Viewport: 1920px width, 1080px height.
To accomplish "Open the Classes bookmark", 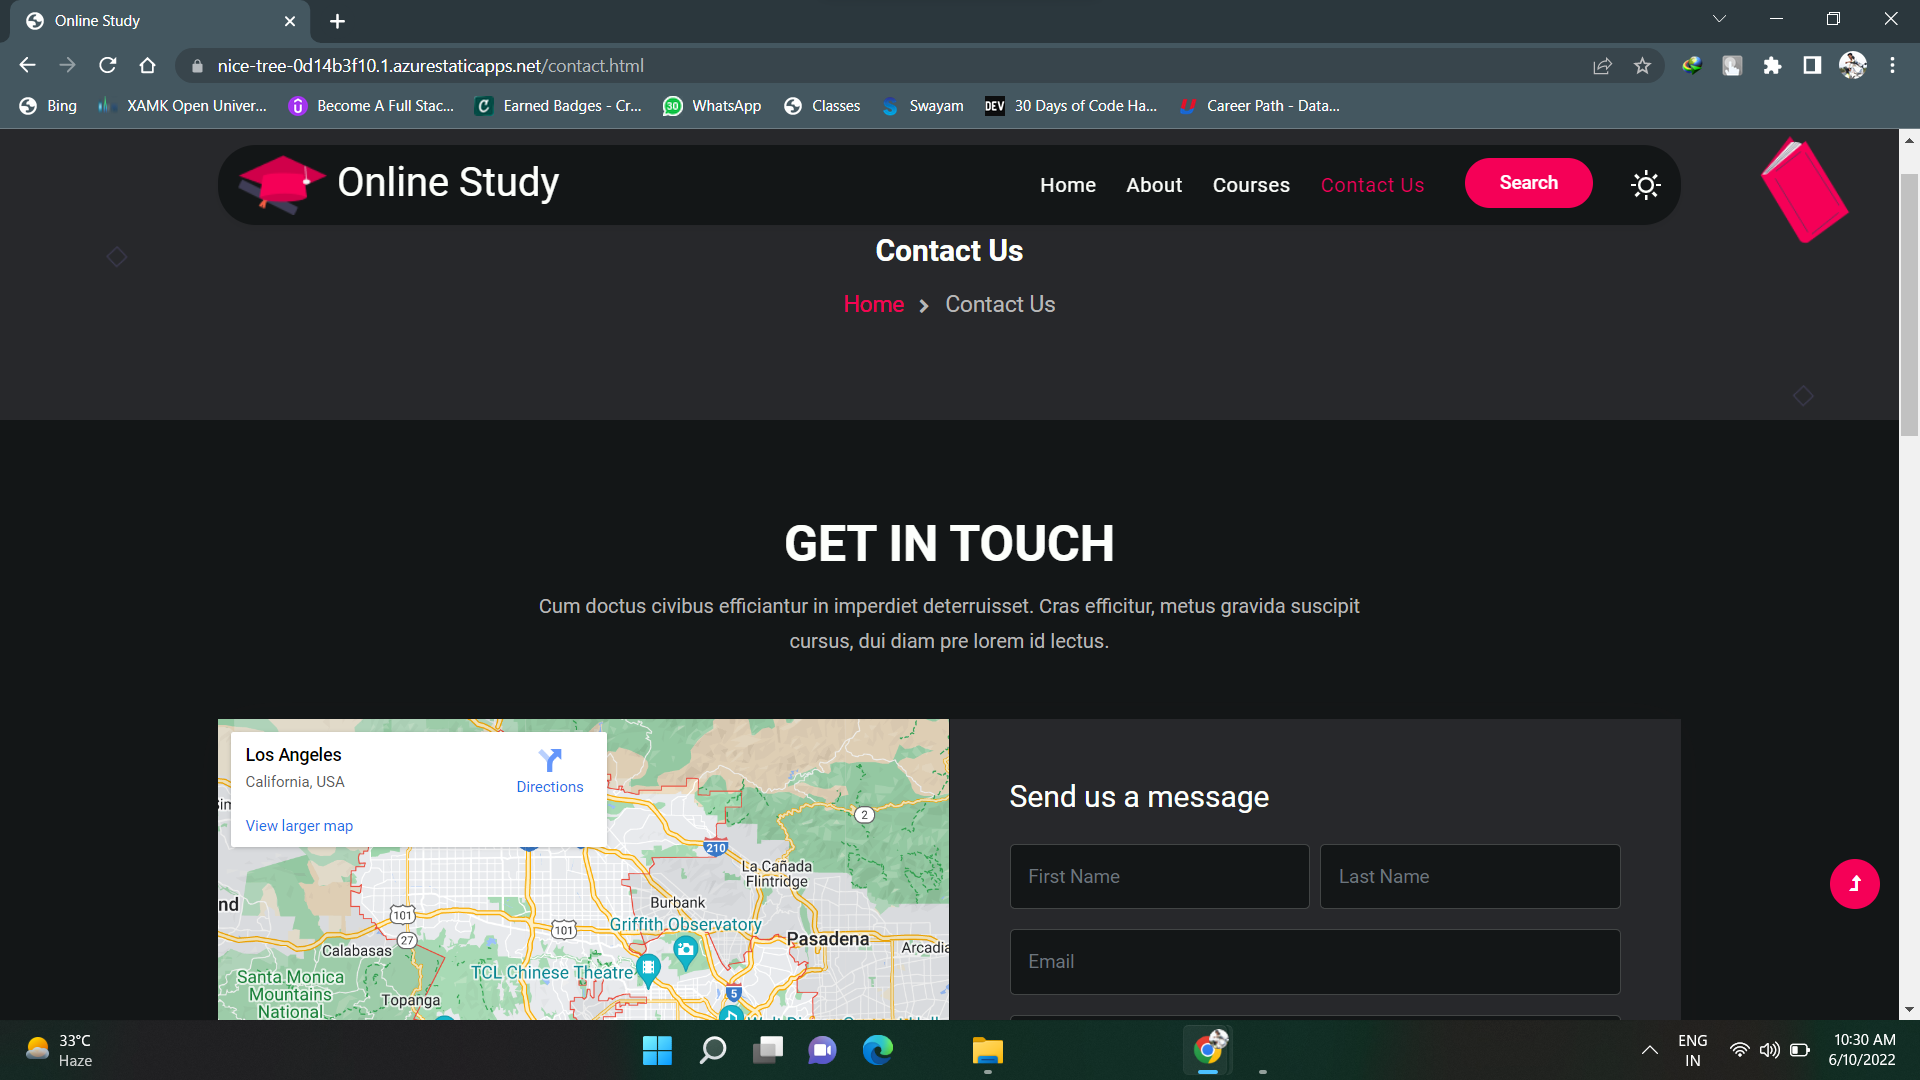I will pyautogui.click(x=822, y=106).
